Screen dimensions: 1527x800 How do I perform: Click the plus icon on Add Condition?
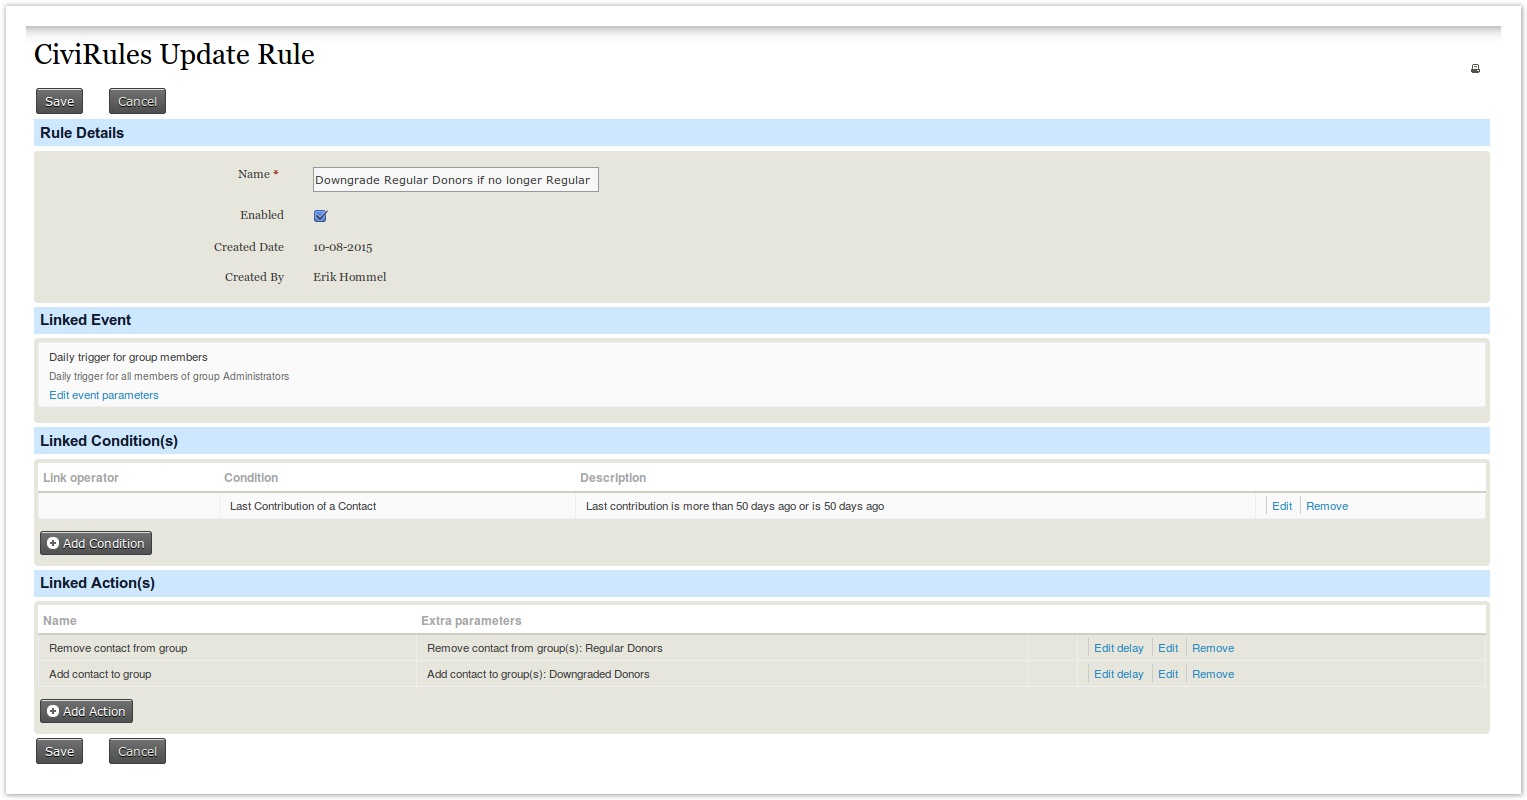pyautogui.click(x=53, y=543)
